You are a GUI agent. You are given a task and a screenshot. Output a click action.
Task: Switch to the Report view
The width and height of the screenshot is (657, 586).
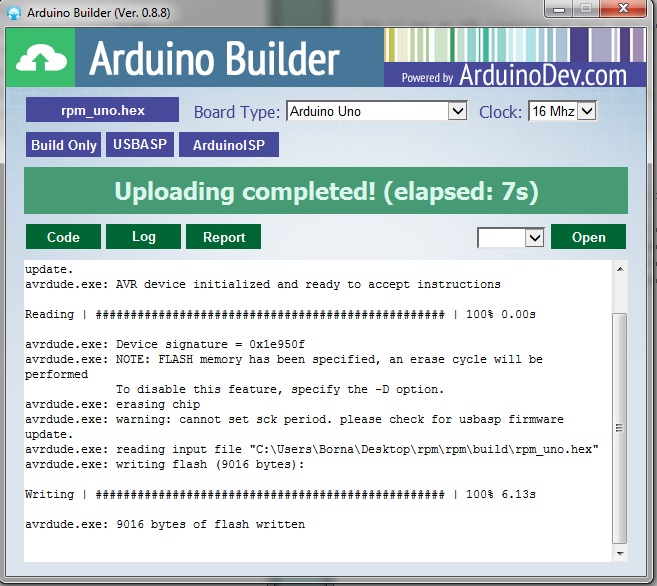coord(223,237)
